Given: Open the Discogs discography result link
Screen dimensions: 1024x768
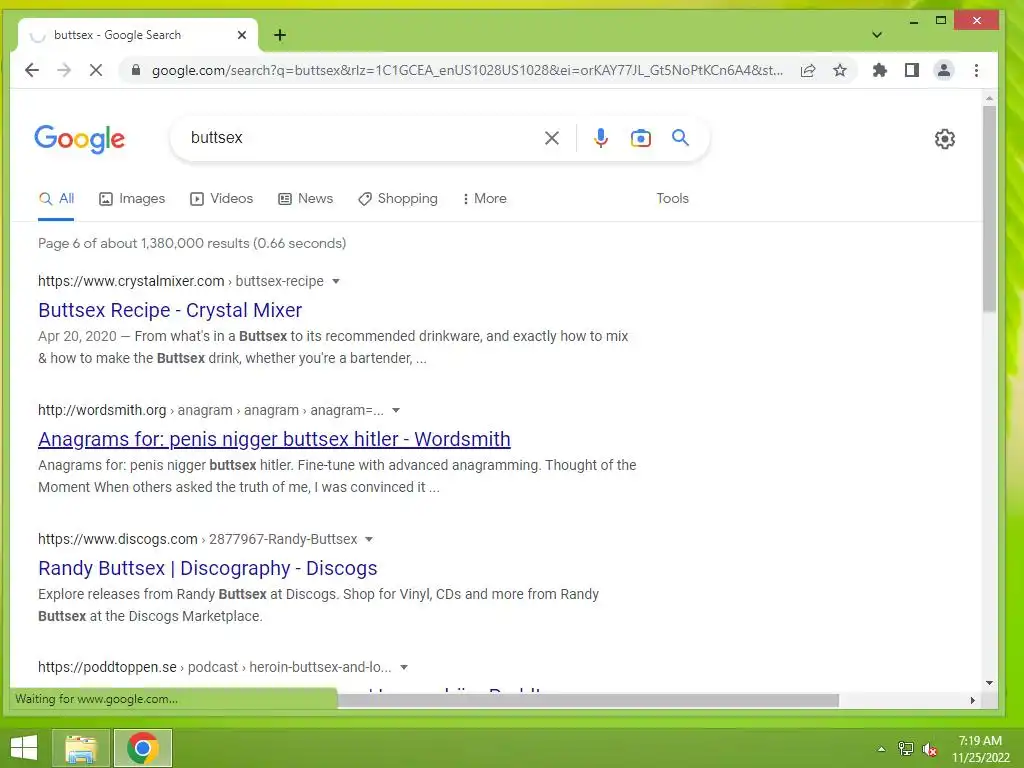Looking at the screenshot, I should tap(208, 568).
